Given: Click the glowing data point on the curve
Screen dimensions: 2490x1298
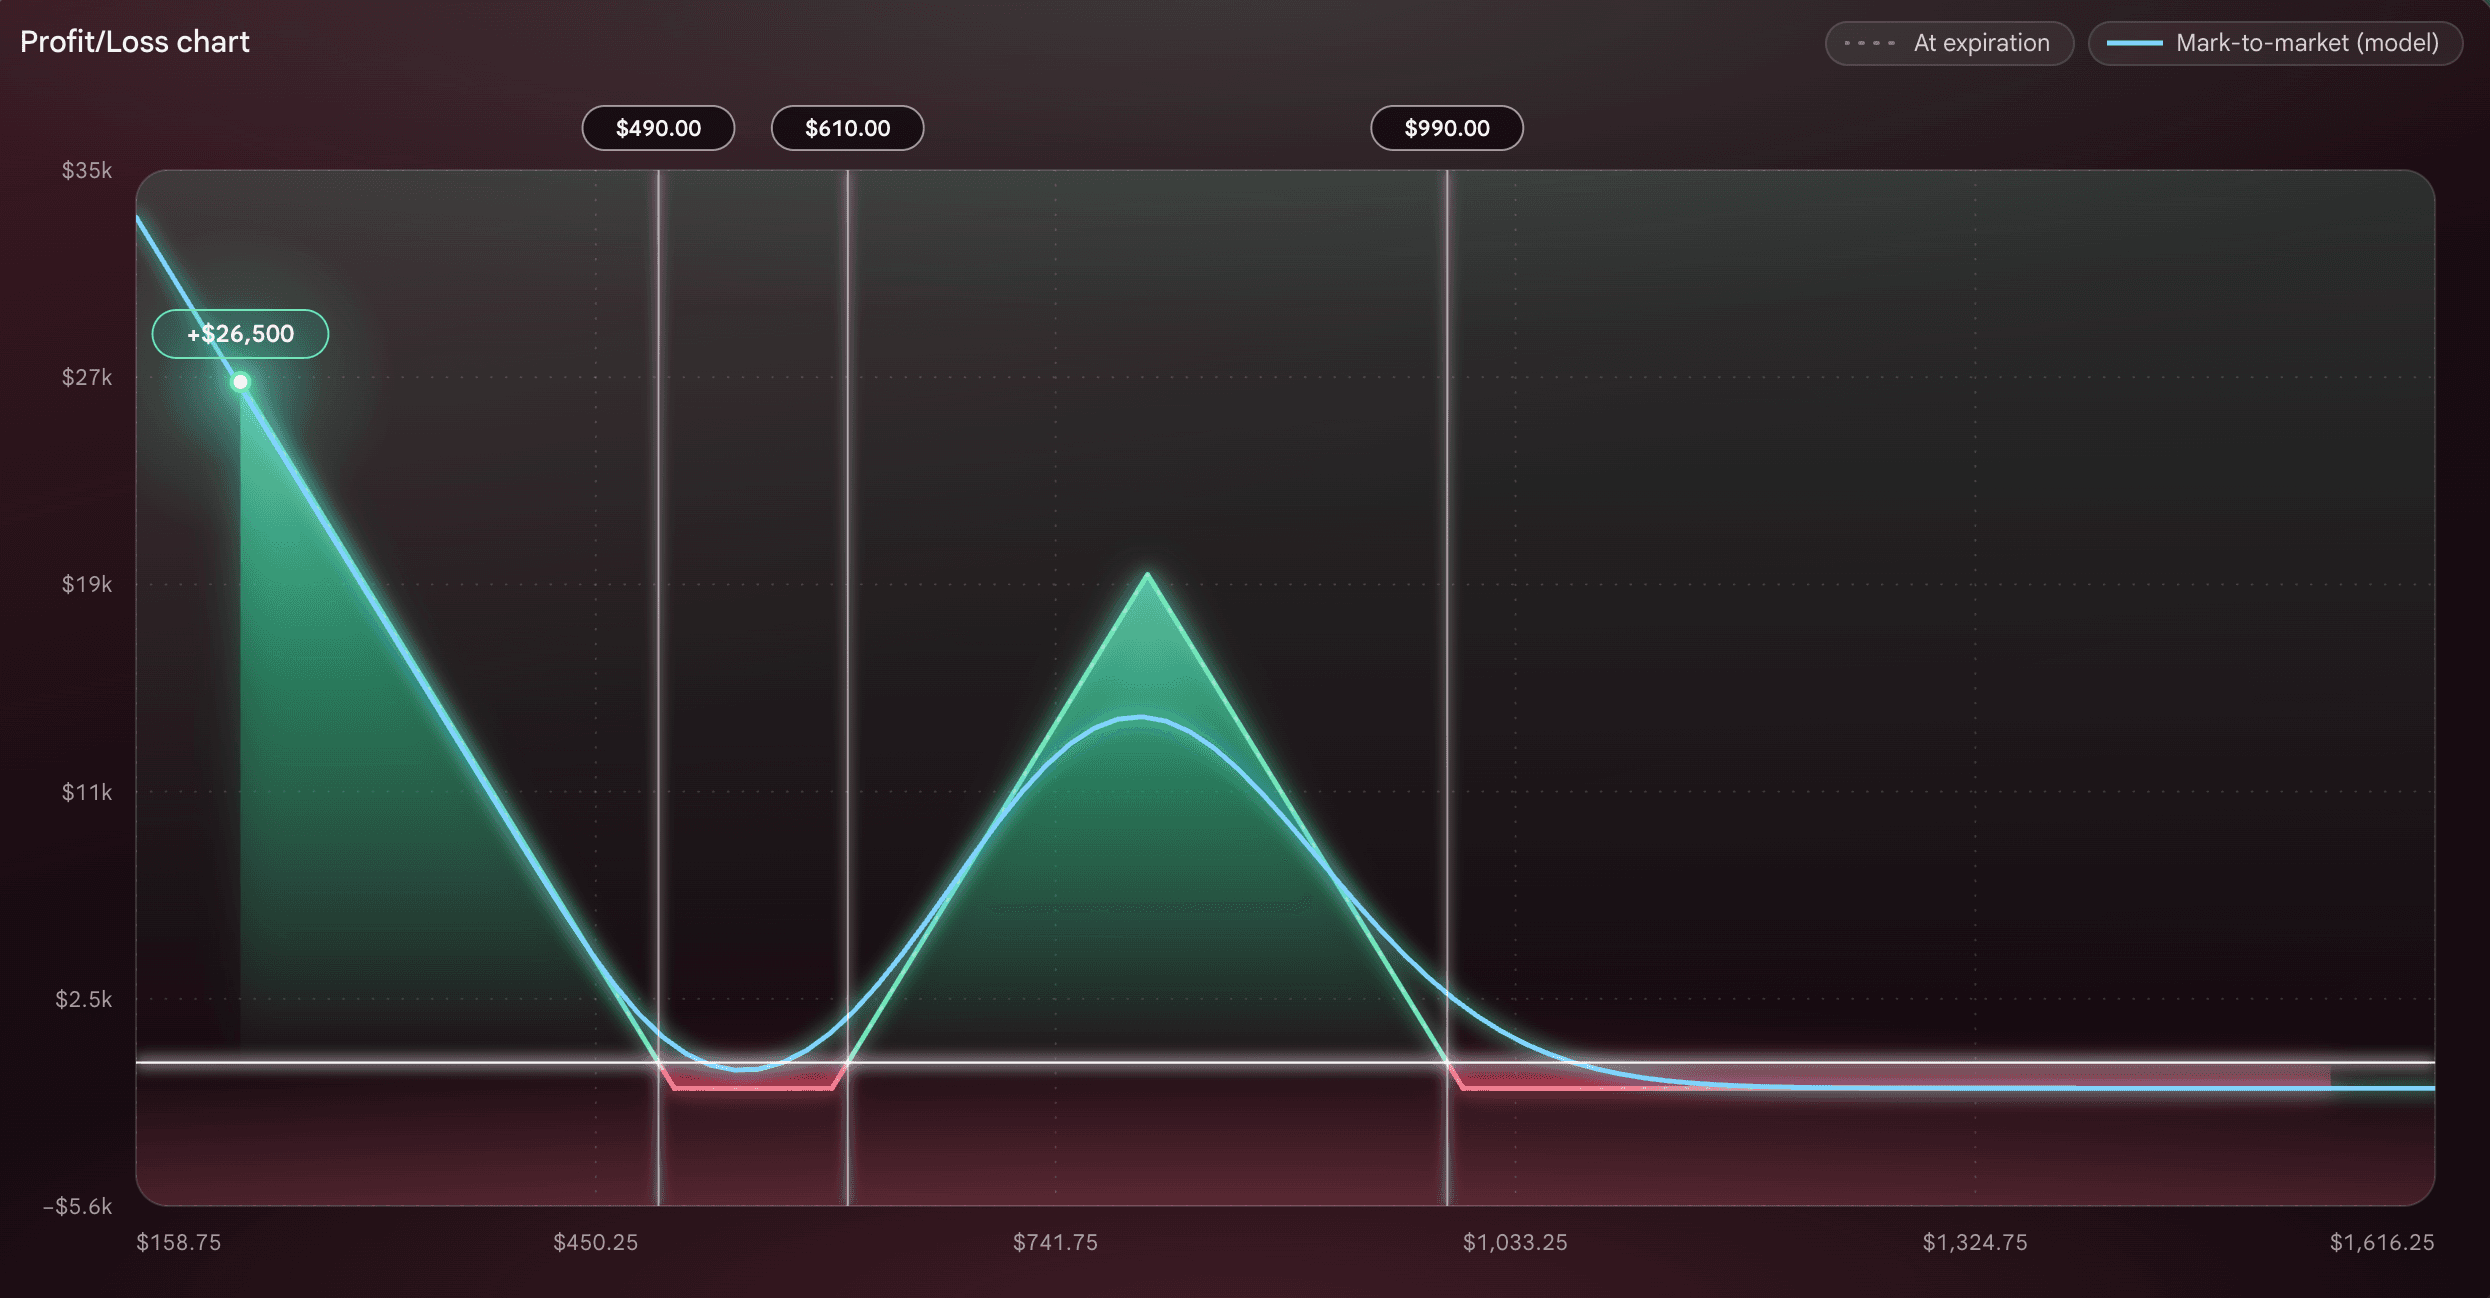Looking at the screenshot, I should [240, 382].
